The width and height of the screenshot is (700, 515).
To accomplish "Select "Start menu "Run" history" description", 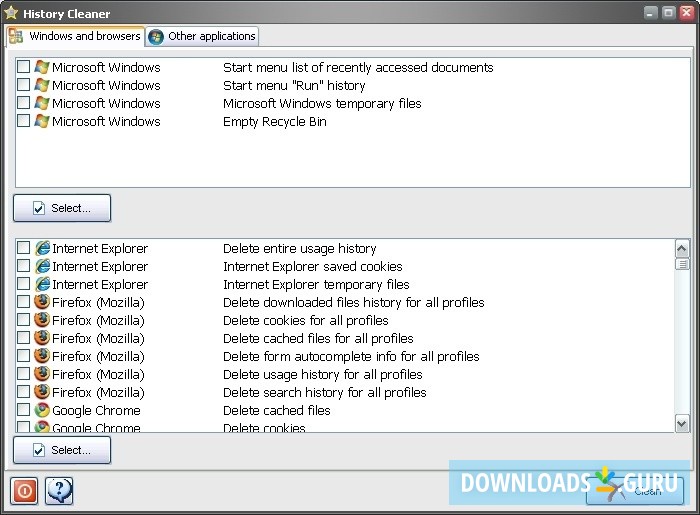I will [x=294, y=85].
